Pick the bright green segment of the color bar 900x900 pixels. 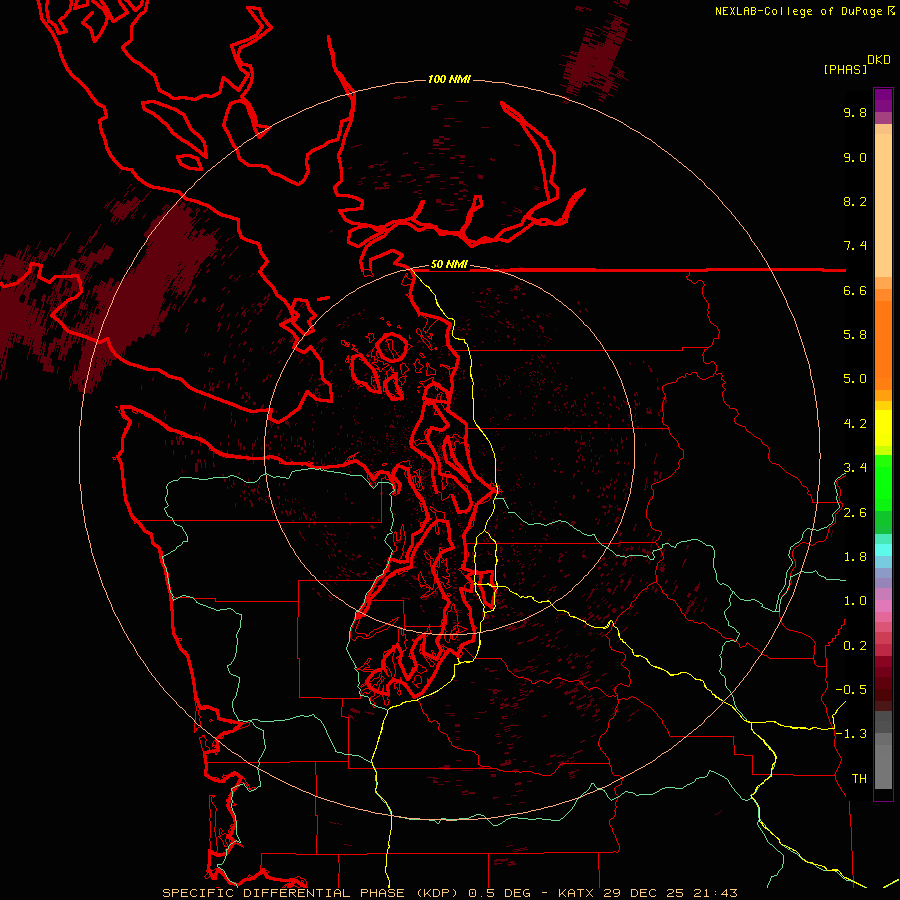[x=883, y=482]
